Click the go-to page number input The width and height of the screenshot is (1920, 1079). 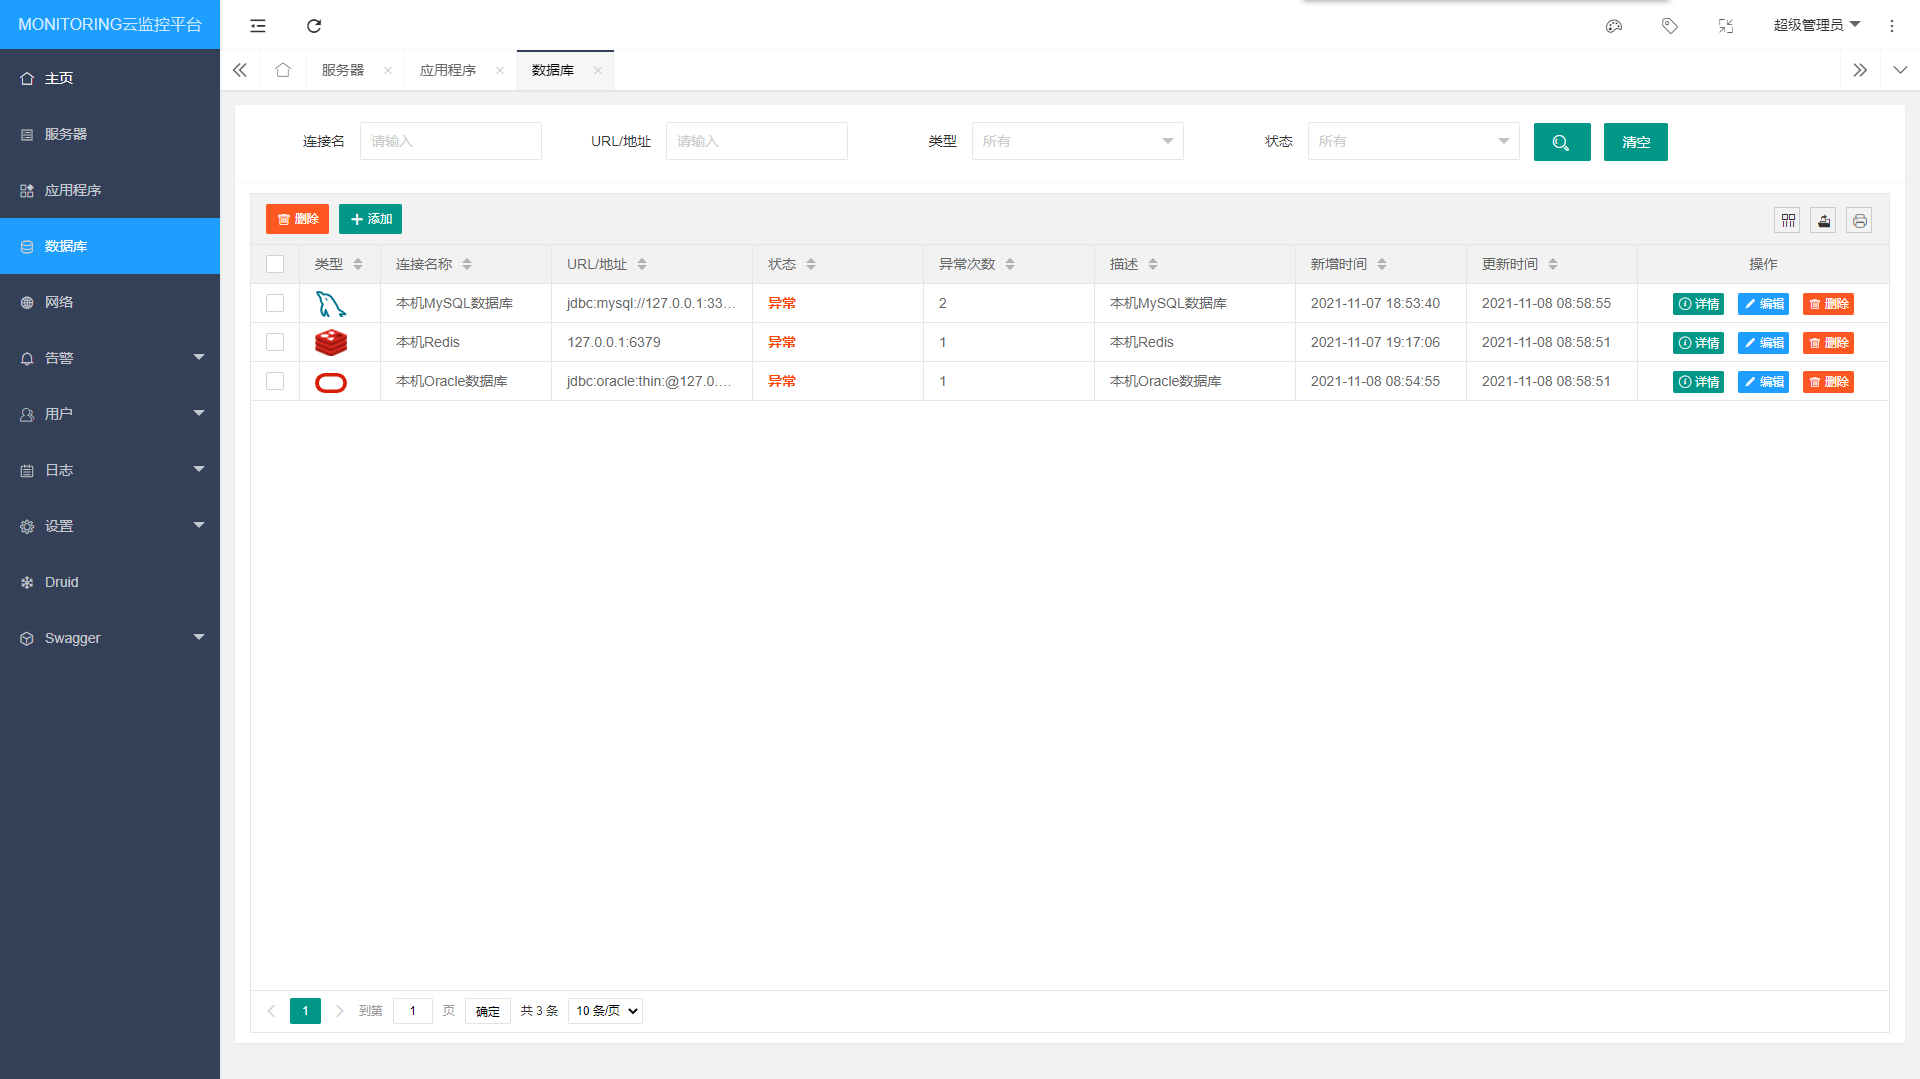(413, 1011)
